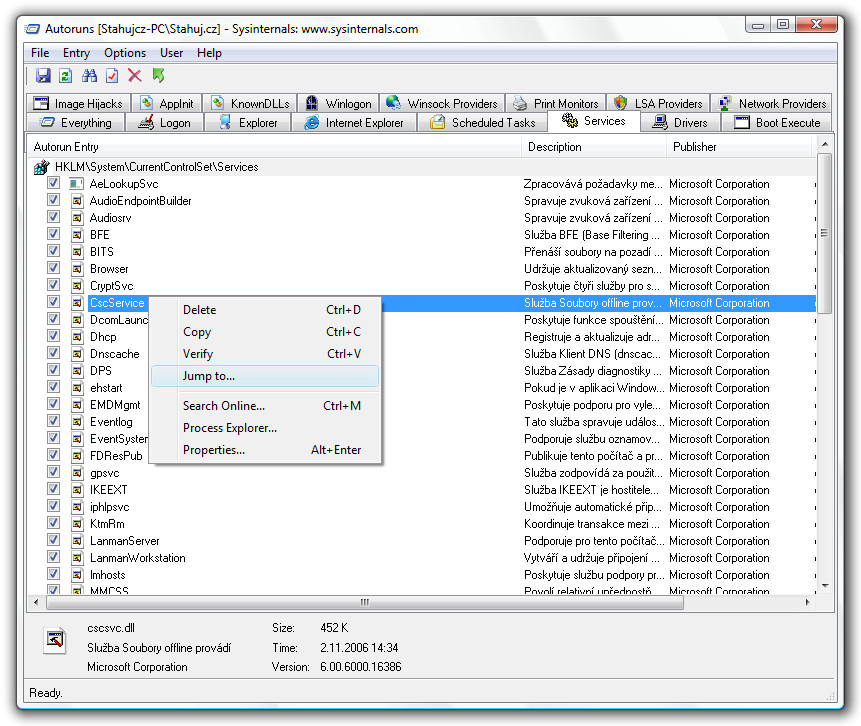Open the File menu
Viewport: 861px width, 726px height.
(40, 53)
